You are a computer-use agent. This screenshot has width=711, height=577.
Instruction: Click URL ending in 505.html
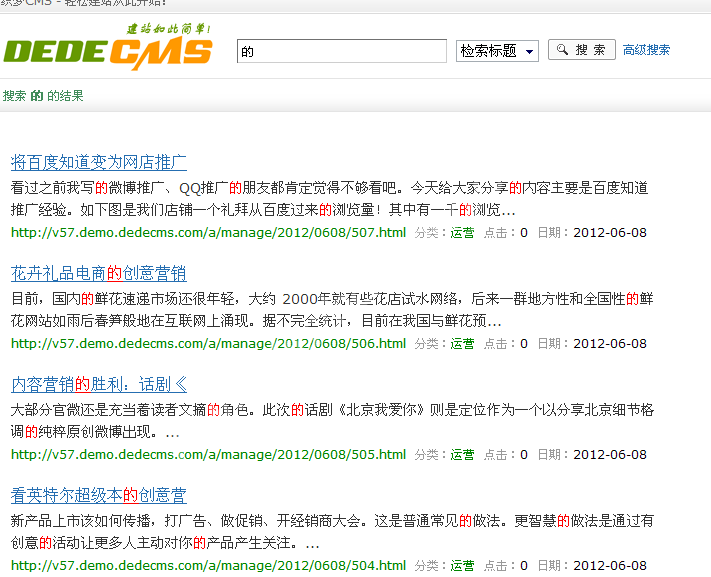pyautogui.click(x=209, y=455)
